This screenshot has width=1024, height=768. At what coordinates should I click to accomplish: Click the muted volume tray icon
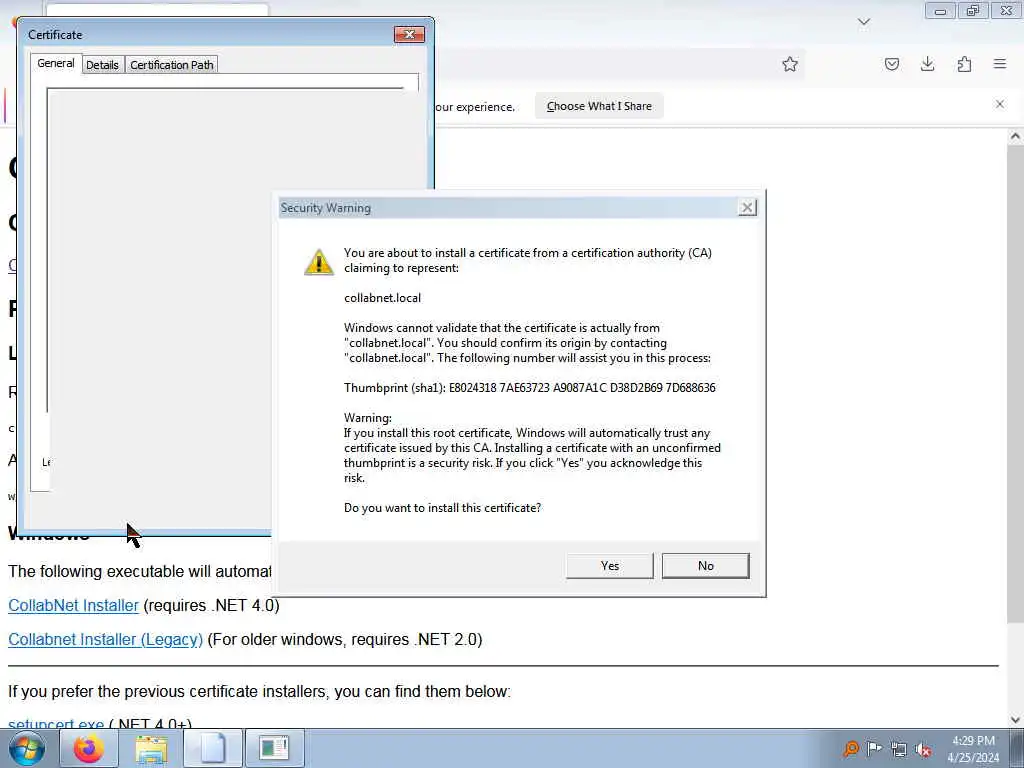pyautogui.click(x=923, y=749)
